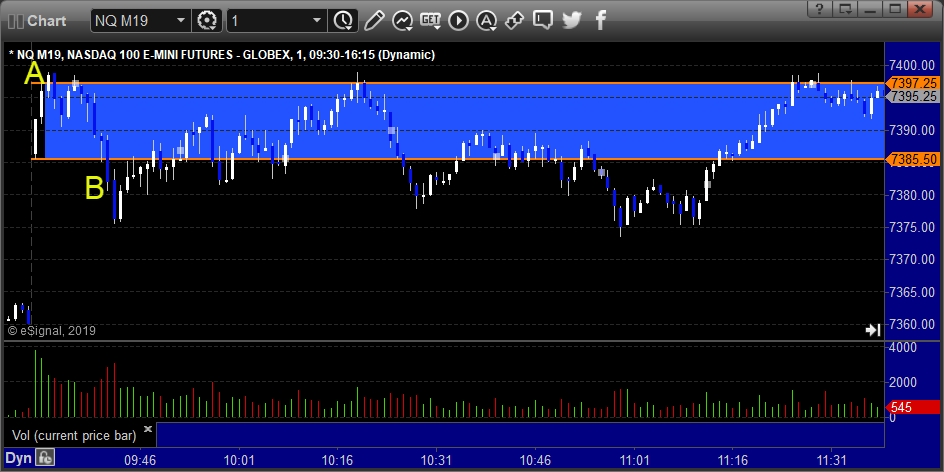
Task: Click the 2000 volume axis label
Action: (902, 382)
